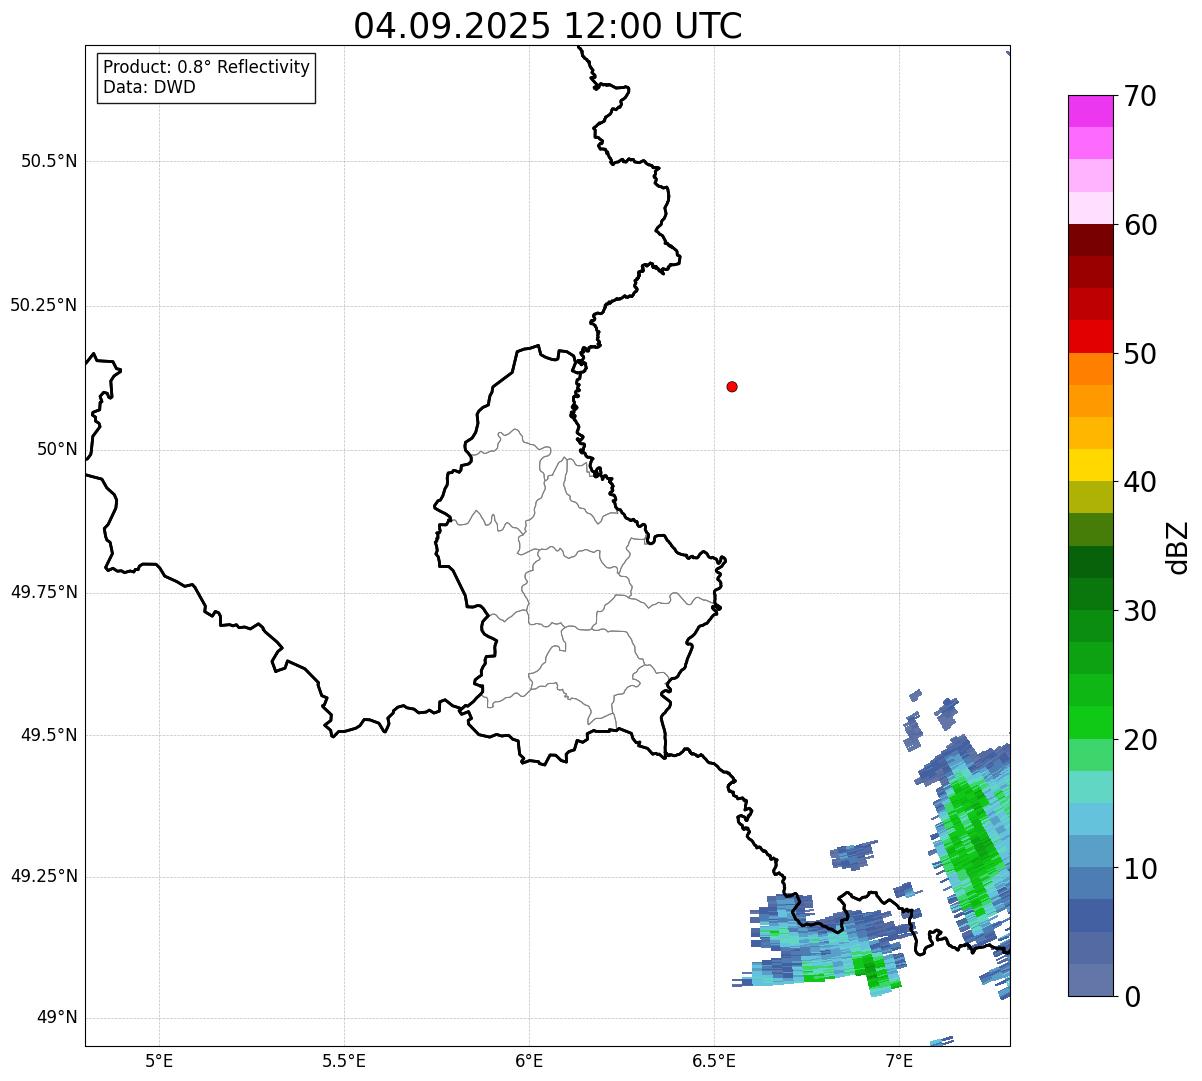
Task: Click the red station marker dot
Action: coord(732,386)
